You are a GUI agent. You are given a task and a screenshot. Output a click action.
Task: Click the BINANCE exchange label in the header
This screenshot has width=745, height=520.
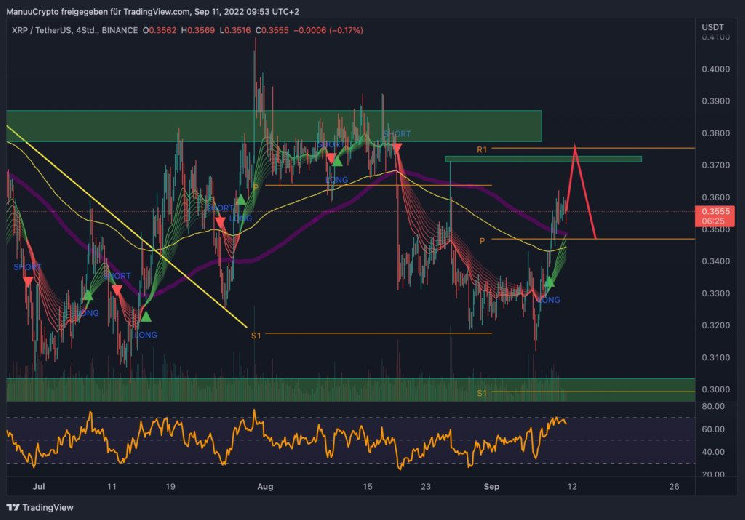tap(119, 31)
